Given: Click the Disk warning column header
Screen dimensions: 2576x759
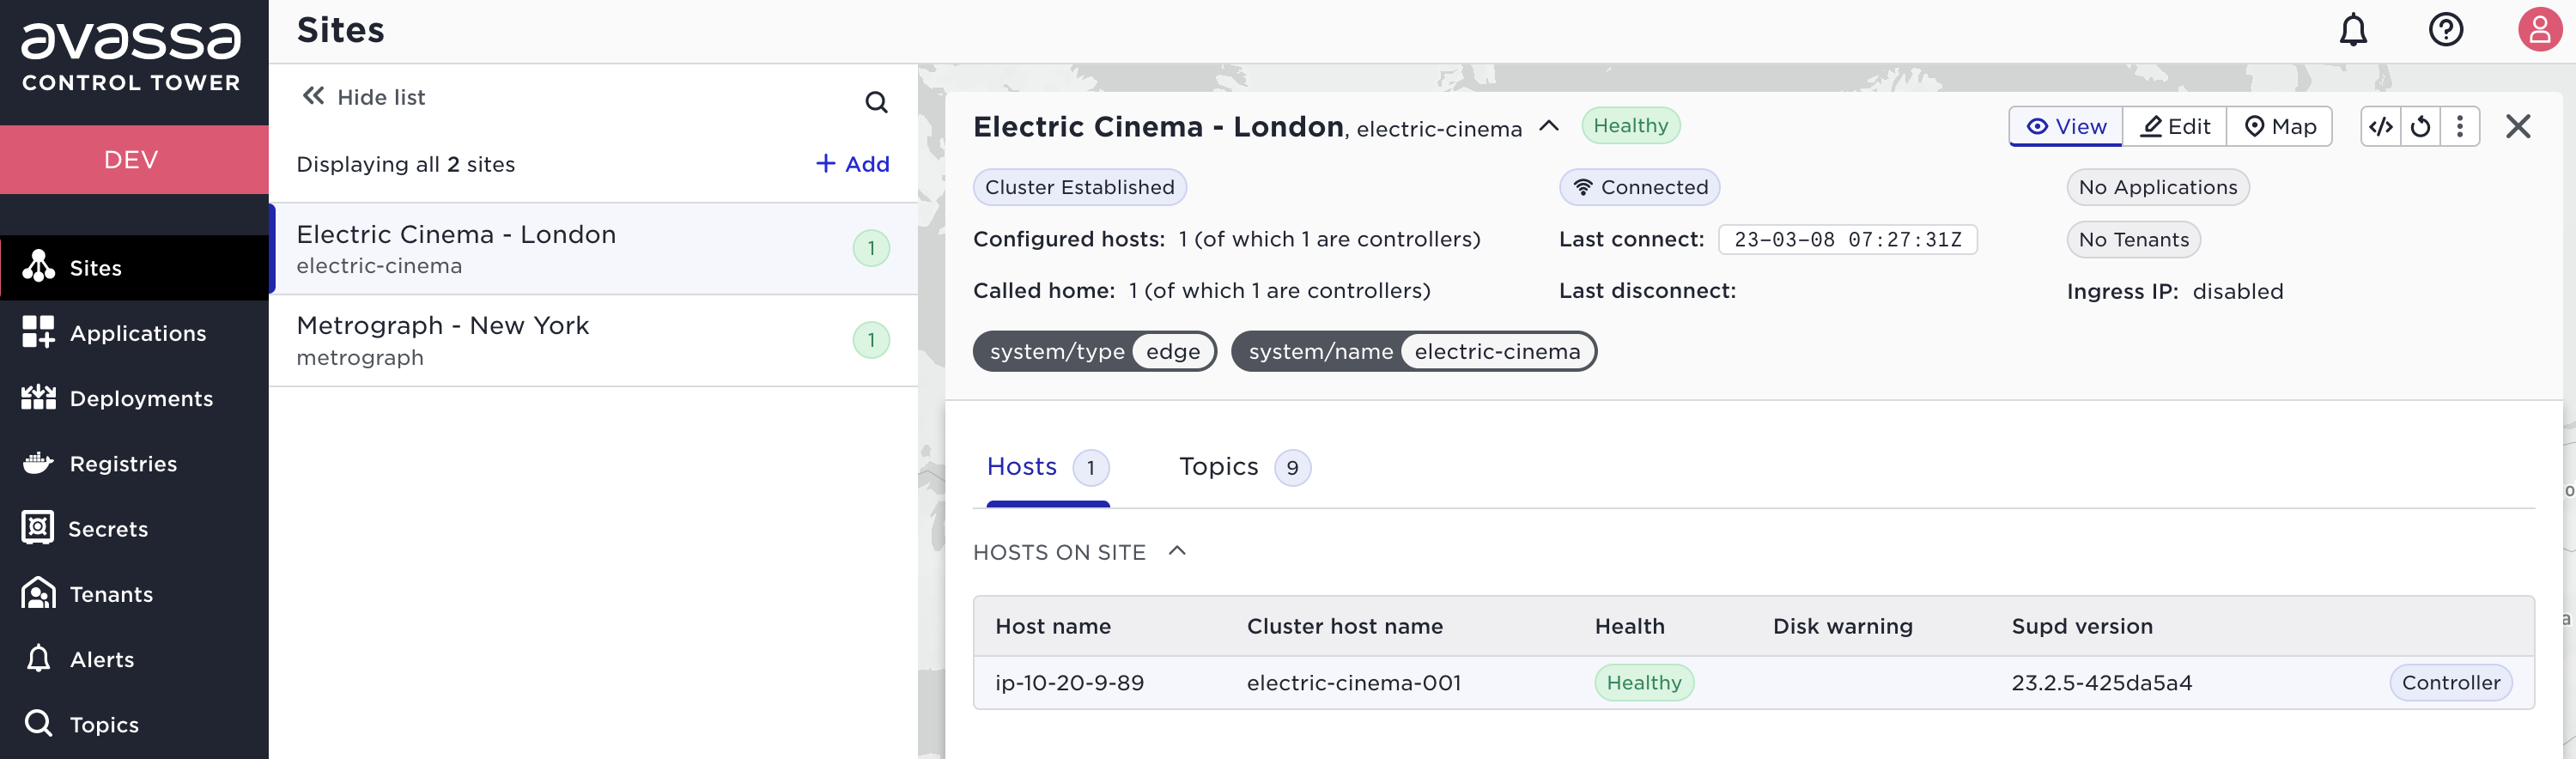Looking at the screenshot, I should click(1842, 626).
